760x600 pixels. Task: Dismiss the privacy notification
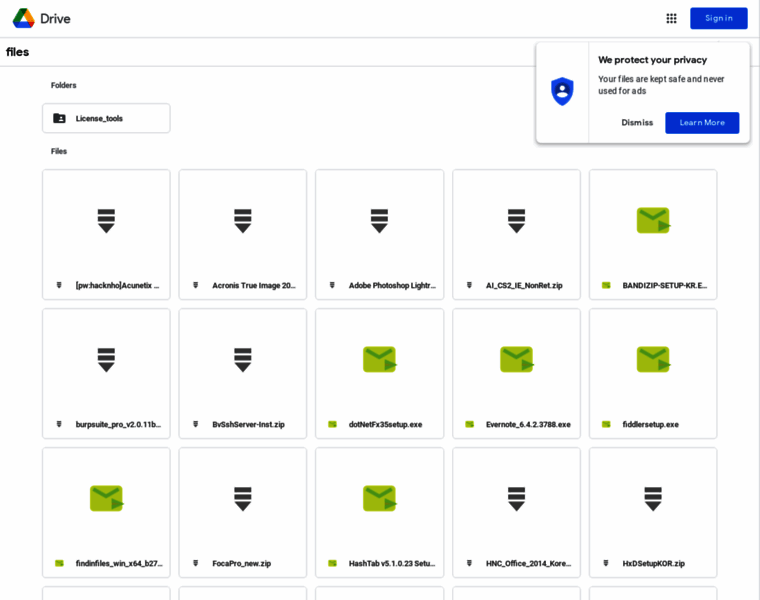637,122
